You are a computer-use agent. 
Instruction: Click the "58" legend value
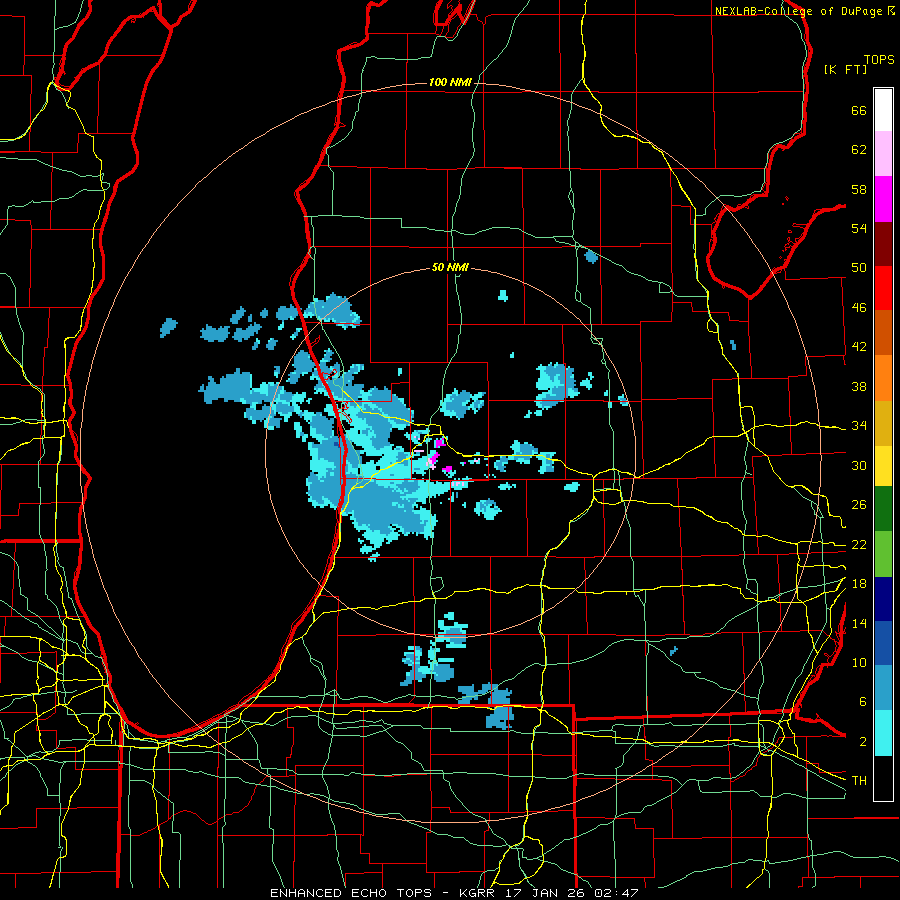point(859,189)
